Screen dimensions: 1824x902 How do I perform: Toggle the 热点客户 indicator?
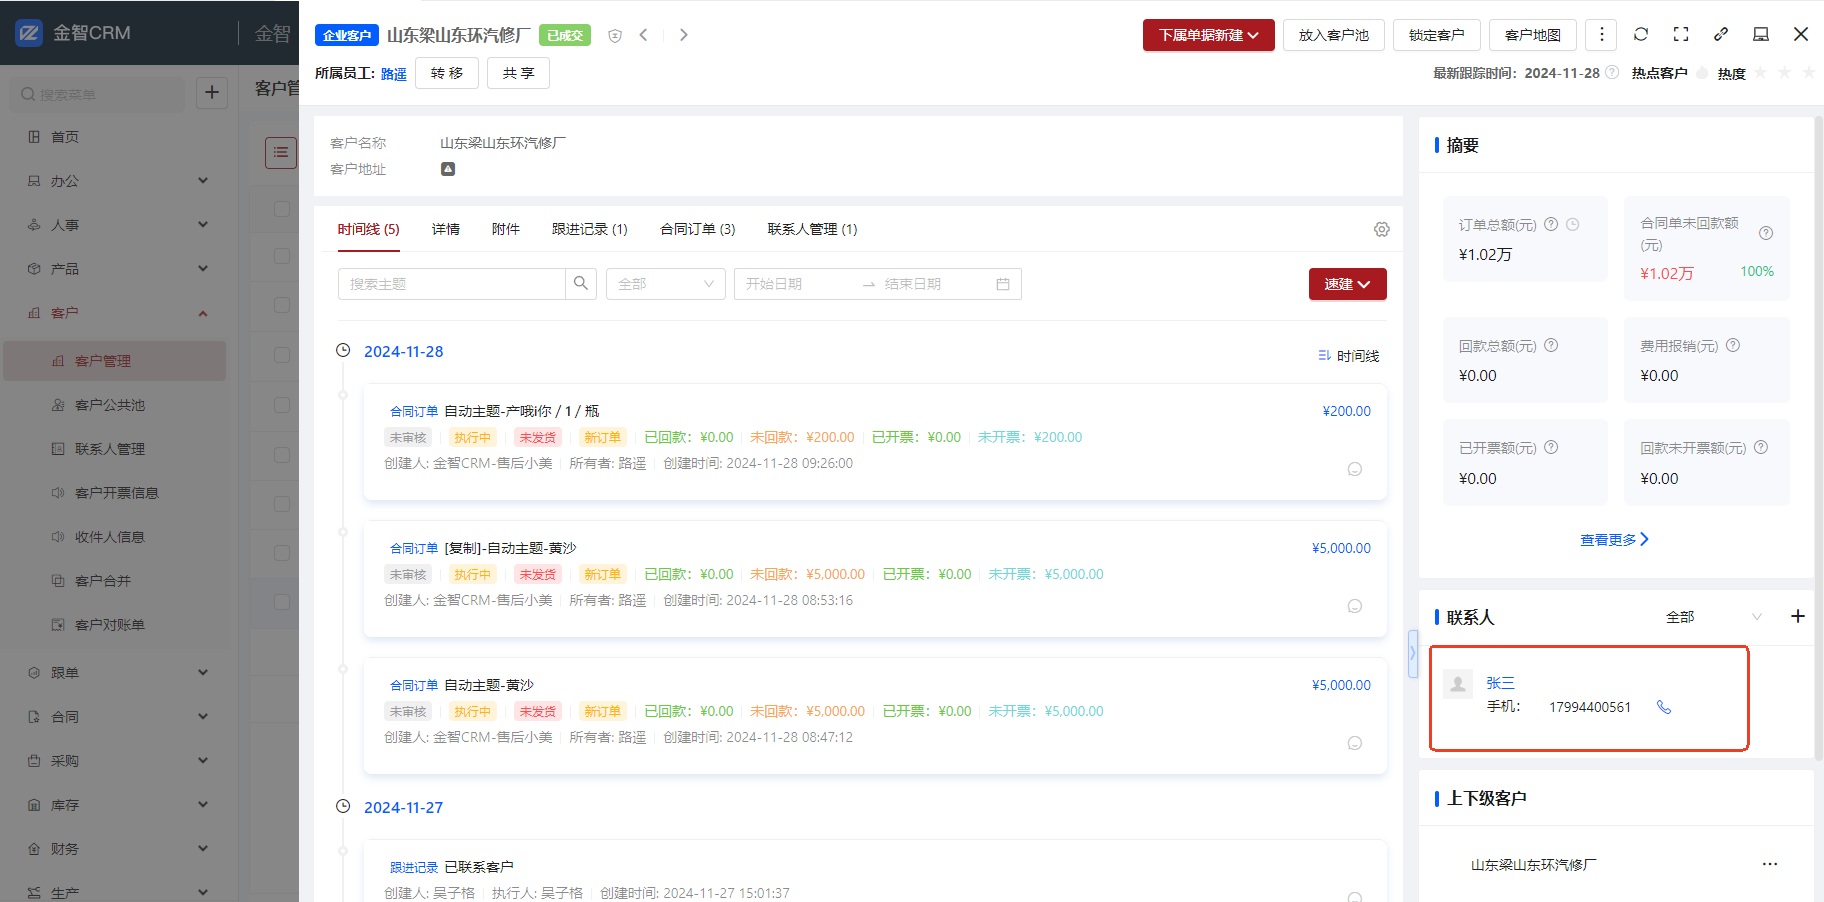1702,73
